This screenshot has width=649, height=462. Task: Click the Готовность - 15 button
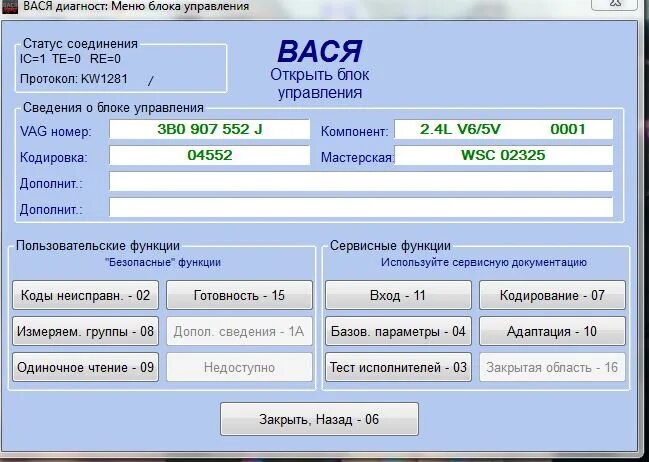click(239, 295)
